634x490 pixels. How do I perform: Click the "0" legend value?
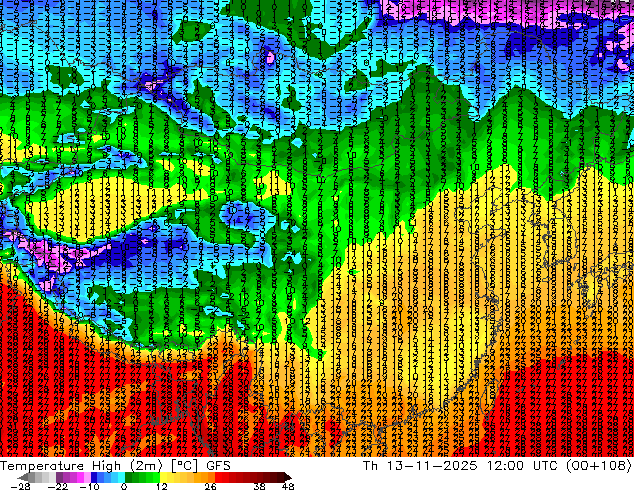pos(124,486)
